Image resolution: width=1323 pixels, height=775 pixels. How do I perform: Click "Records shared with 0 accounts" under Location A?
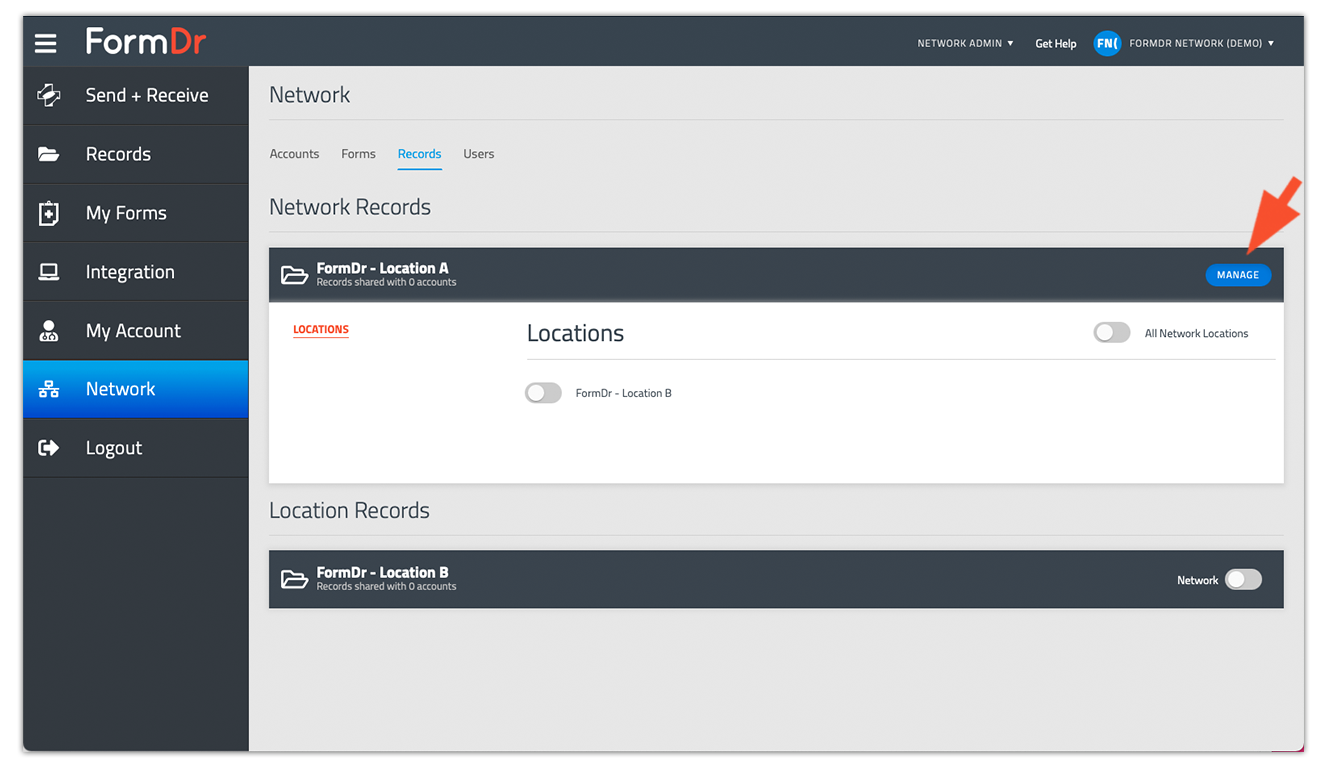(386, 283)
